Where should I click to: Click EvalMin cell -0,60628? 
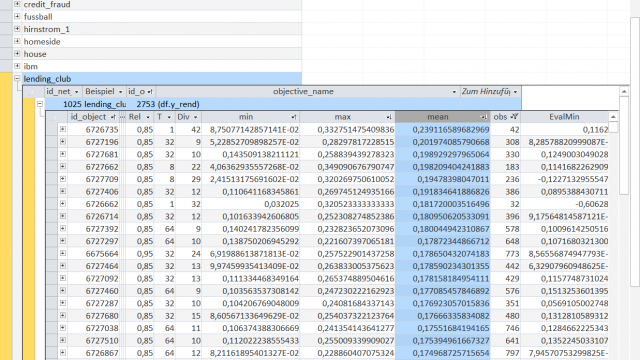565,204
